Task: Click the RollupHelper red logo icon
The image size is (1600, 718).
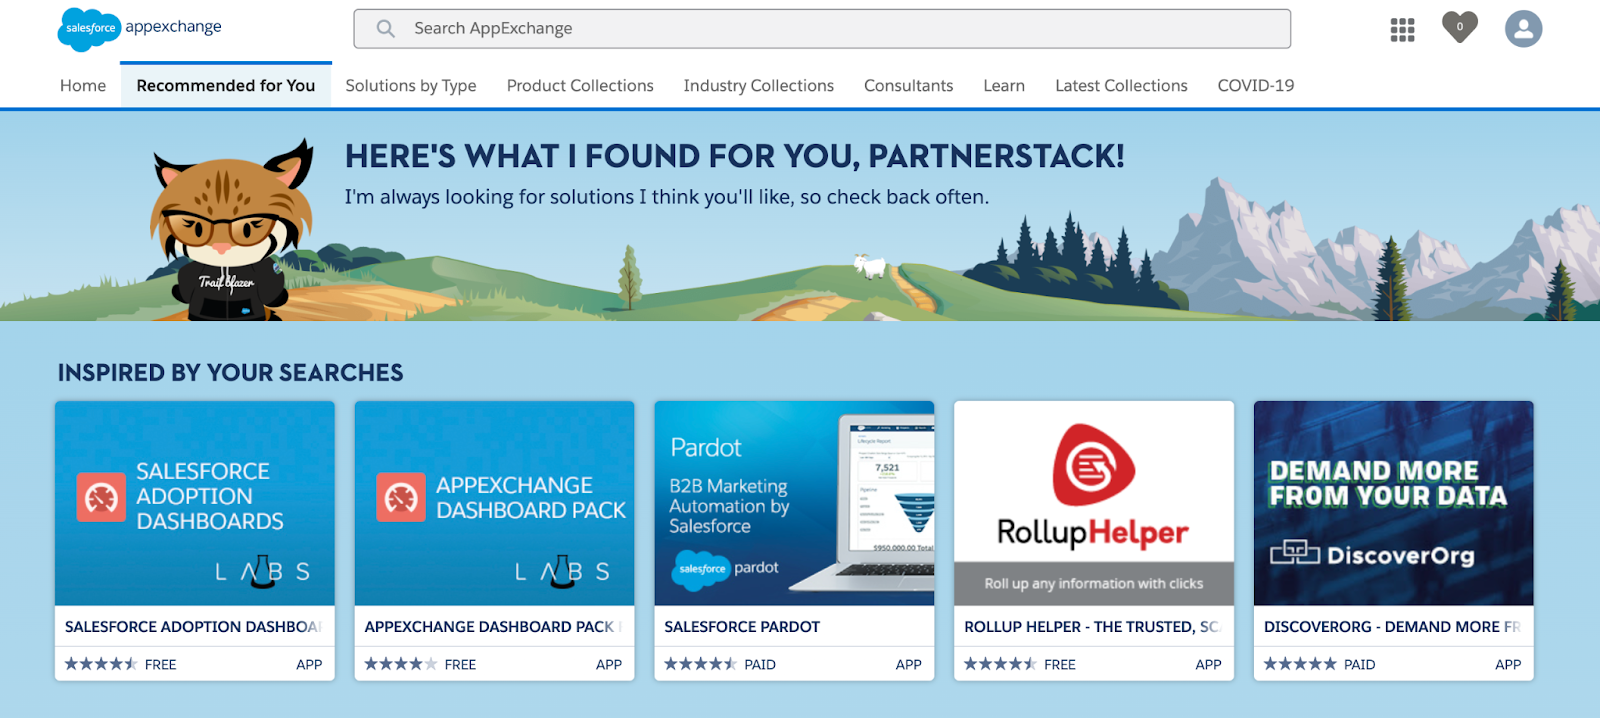Action: 1093,465
